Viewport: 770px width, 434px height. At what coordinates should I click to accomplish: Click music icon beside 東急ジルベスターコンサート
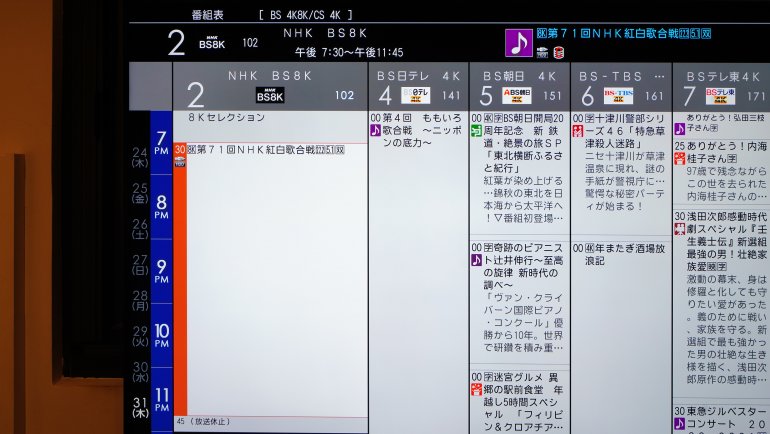point(679,424)
